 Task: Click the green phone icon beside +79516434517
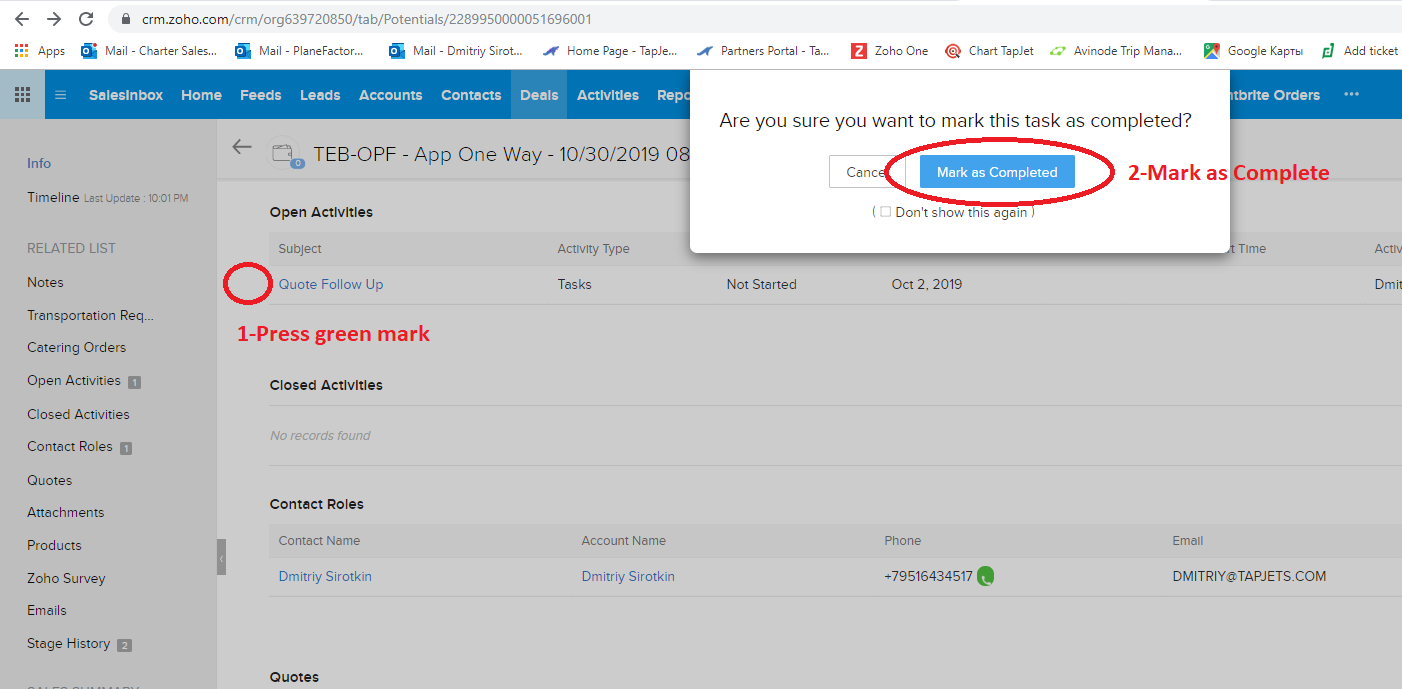coord(986,576)
